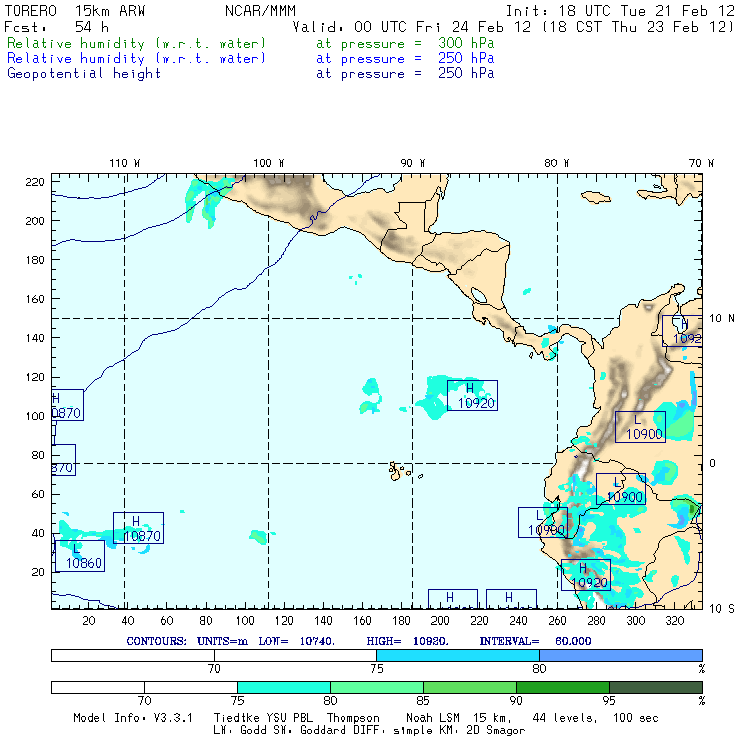This screenshot has width=740, height=740.
Task: Click the 'Fcst: 54 h' forecast label
Action: 56,27
